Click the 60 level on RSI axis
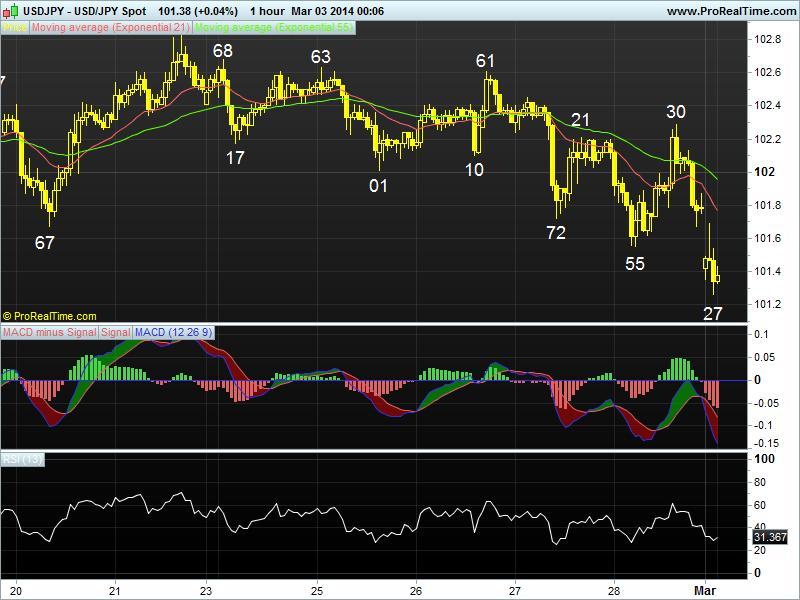 tap(760, 505)
